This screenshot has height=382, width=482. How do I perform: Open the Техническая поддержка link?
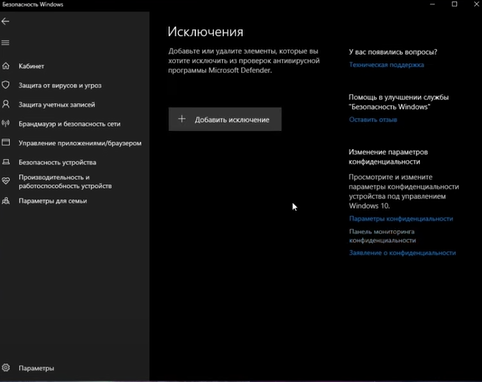[386, 65]
